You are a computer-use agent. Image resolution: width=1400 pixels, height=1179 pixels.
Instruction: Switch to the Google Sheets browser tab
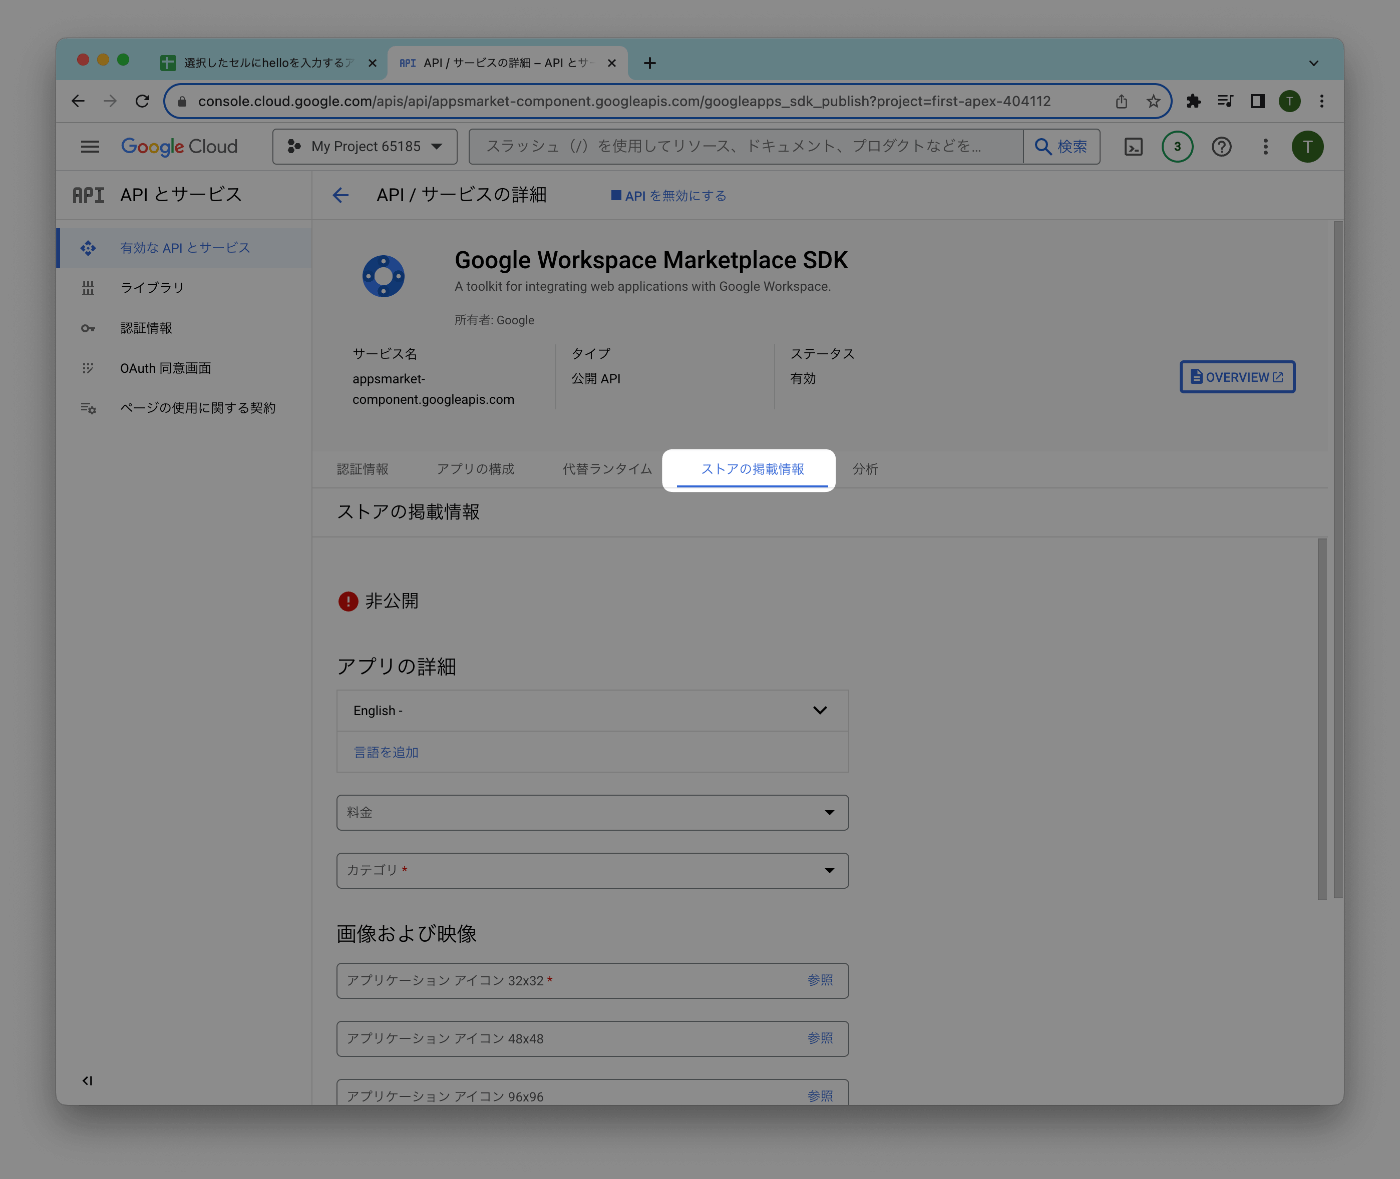267,63
